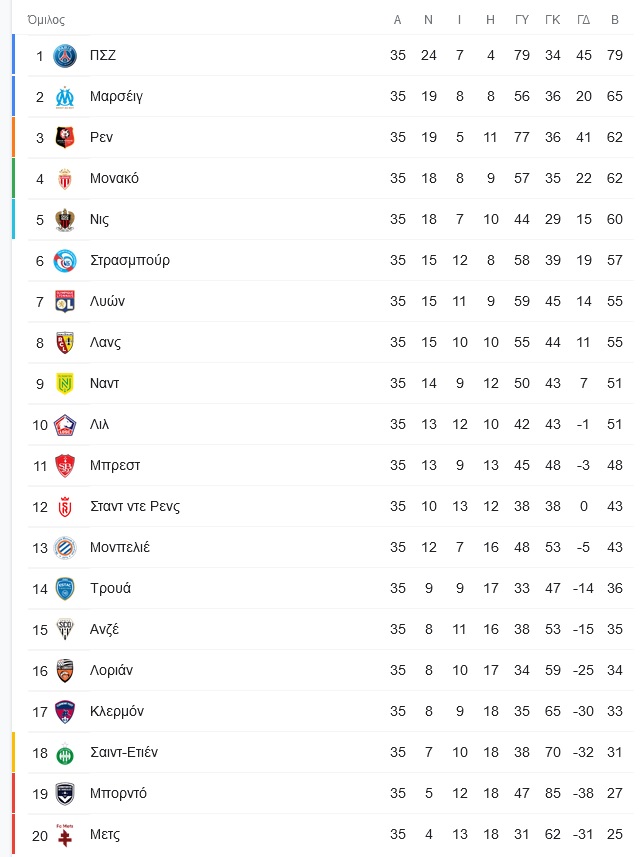The height and width of the screenshot is (857, 640).
Task: Click the Μονακό team crest
Action: (65, 179)
